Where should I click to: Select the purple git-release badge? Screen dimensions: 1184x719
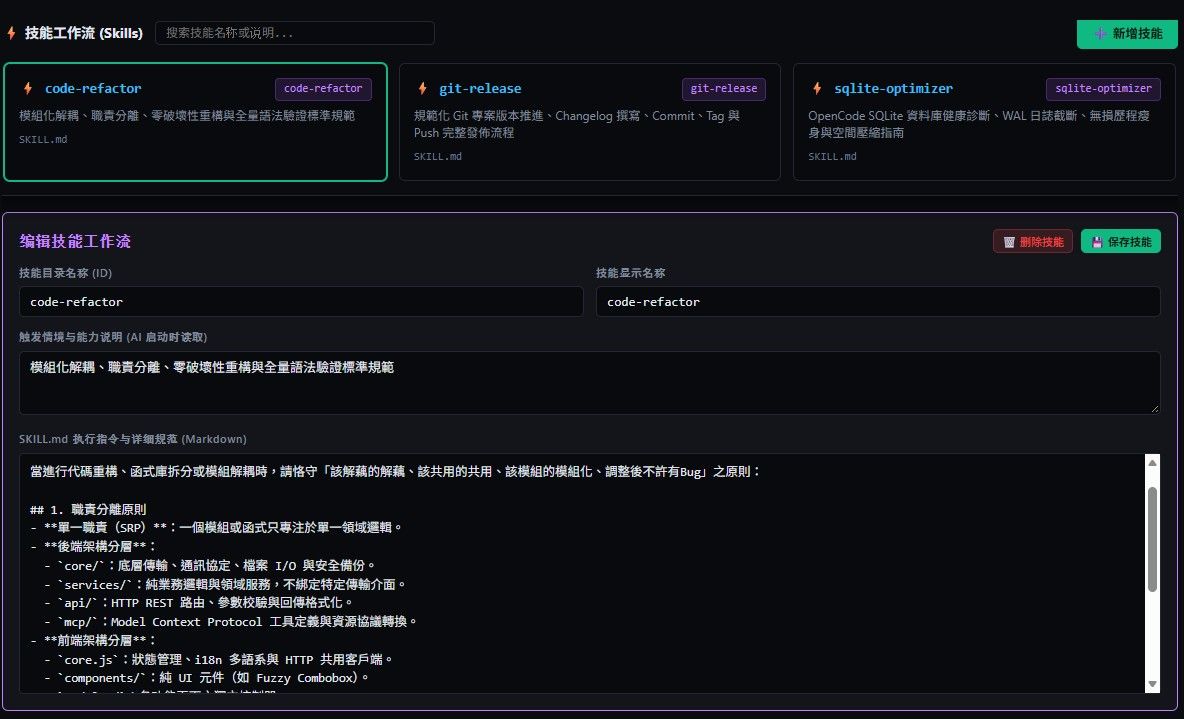[723, 88]
